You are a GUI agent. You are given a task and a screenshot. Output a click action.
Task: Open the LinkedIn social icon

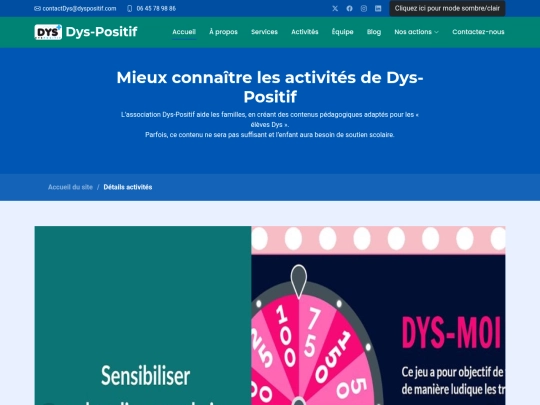coord(378,9)
